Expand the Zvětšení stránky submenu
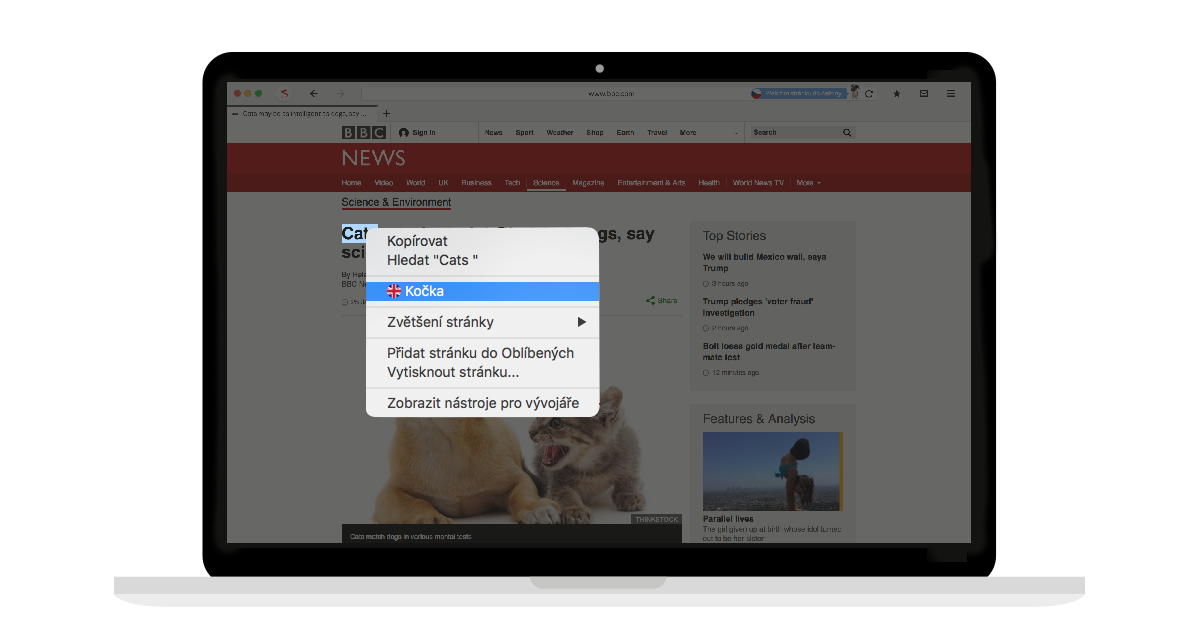 click(x=581, y=322)
